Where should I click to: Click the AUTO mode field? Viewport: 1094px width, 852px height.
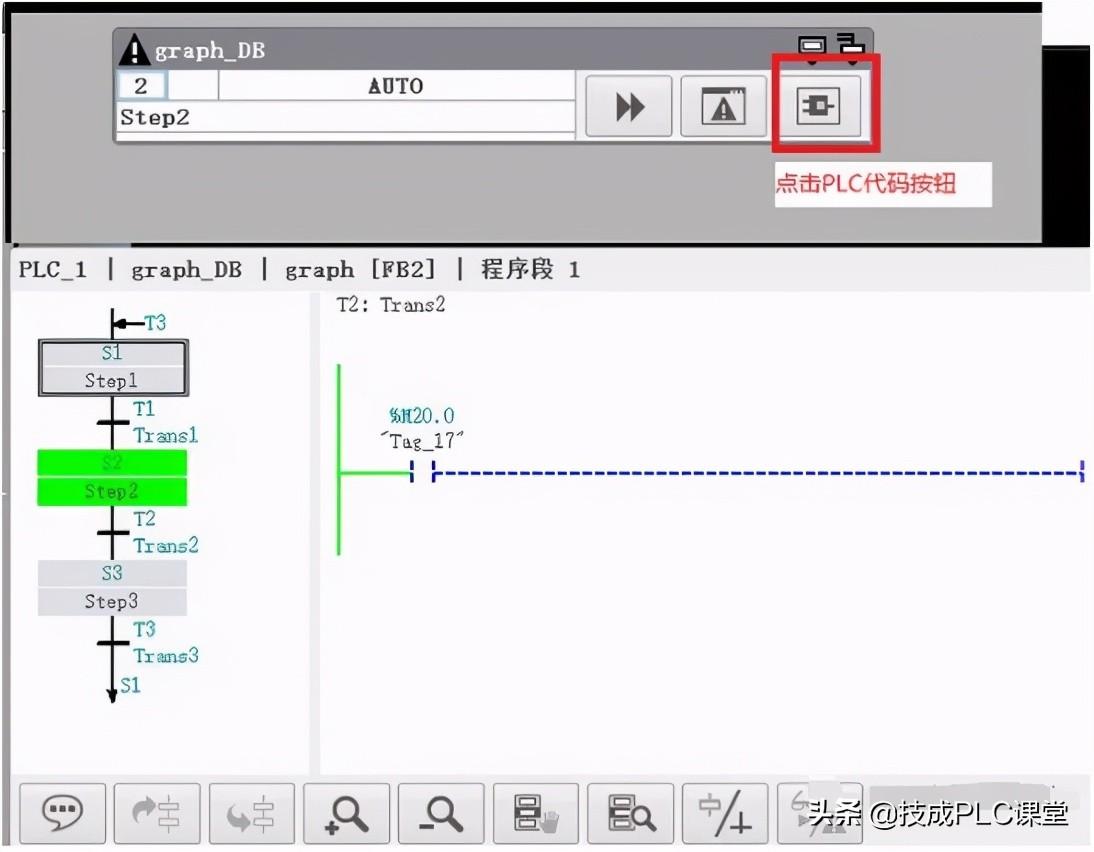tap(396, 87)
